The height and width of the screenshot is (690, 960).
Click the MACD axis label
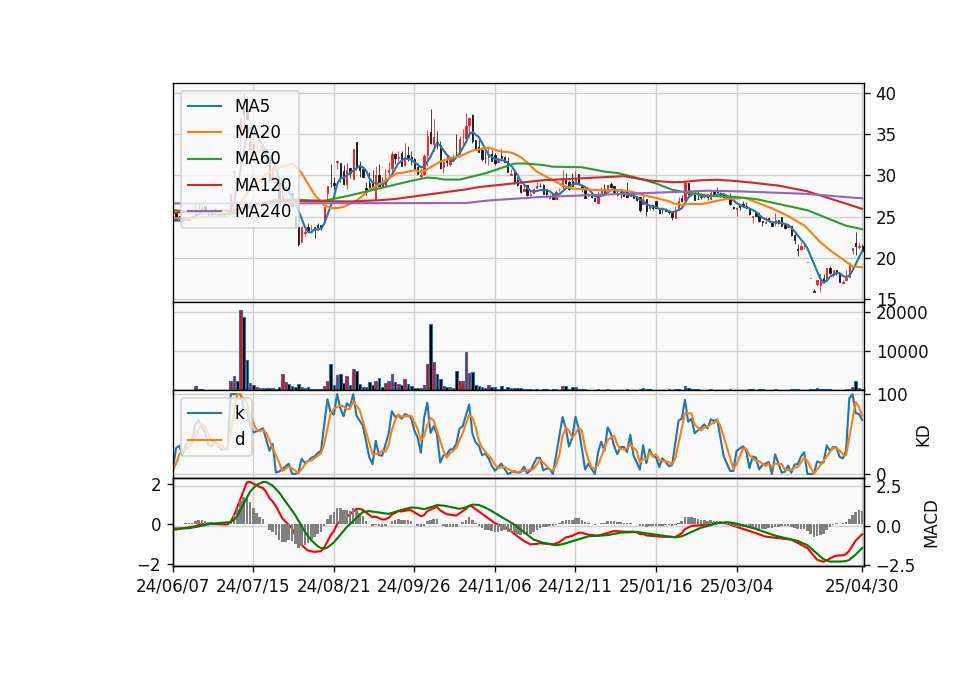coord(931,524)
